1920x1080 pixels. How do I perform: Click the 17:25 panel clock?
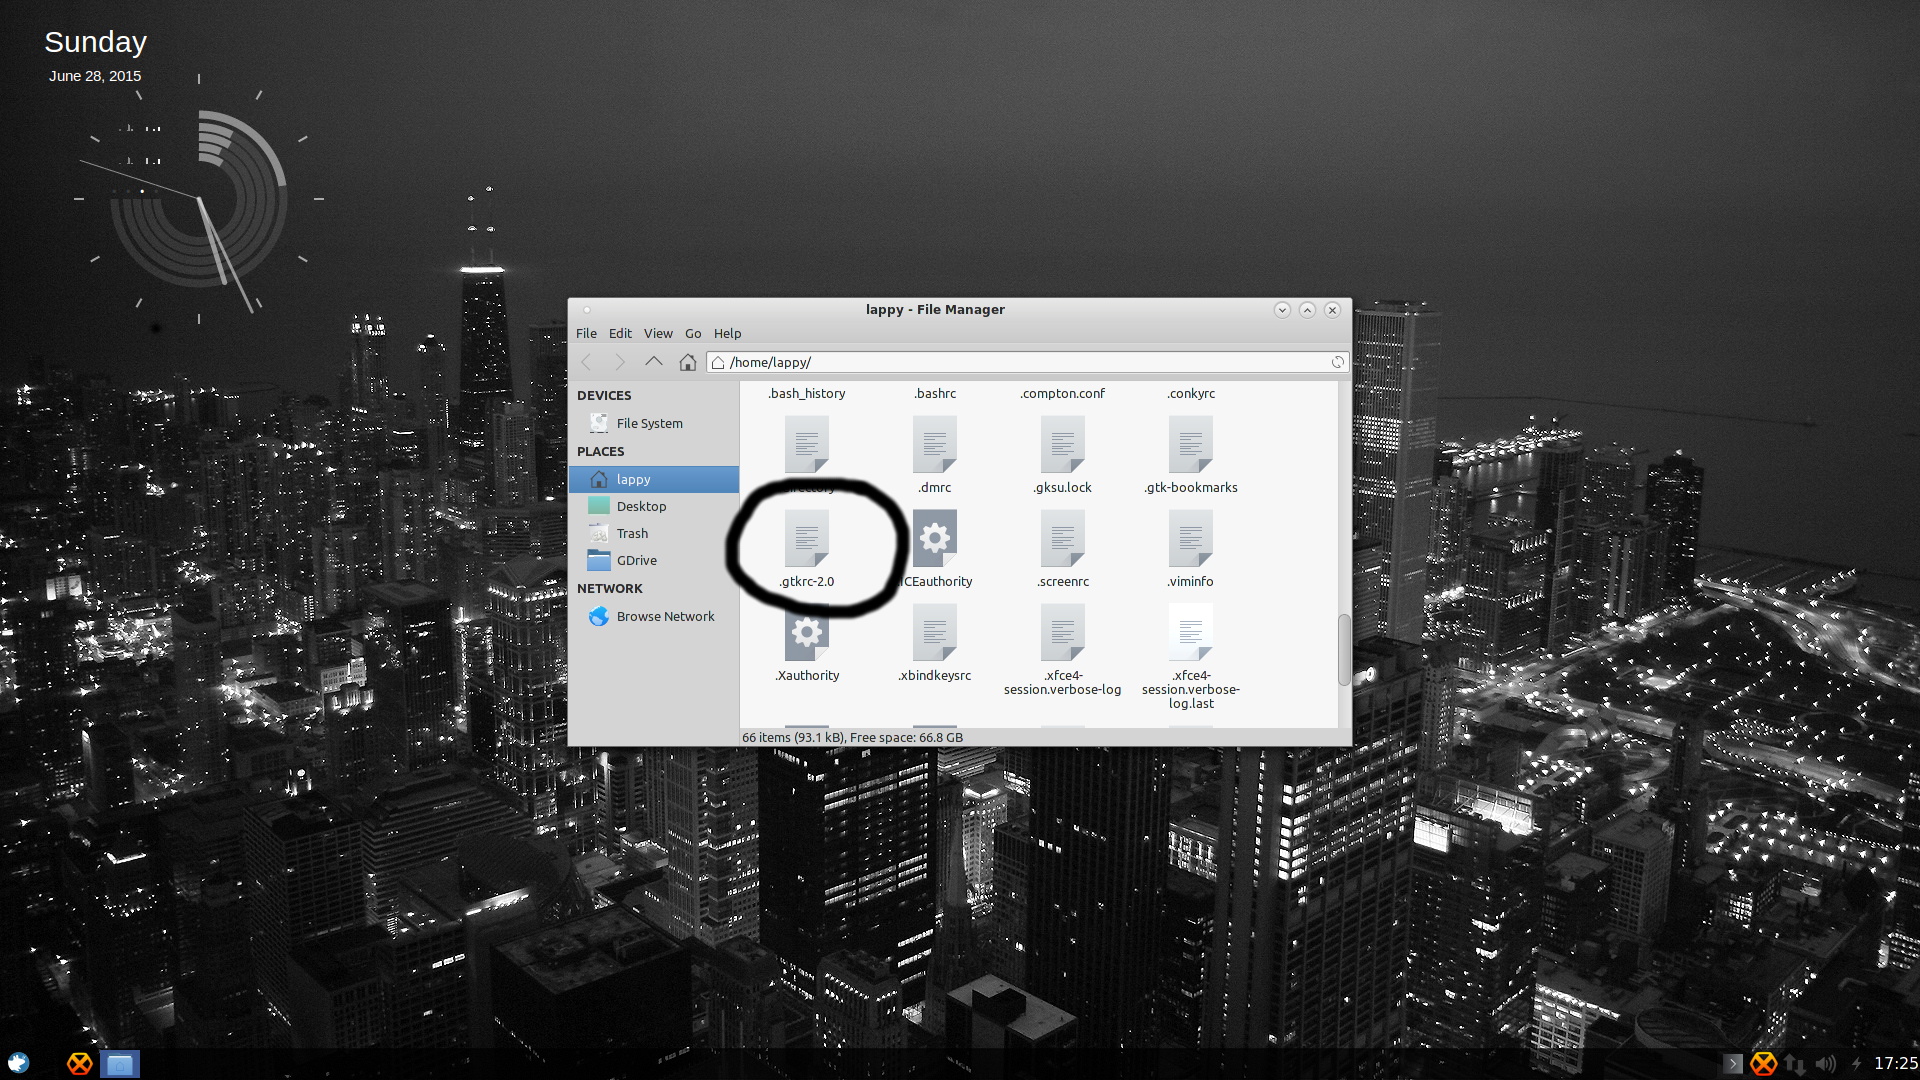[x=1895, y=1063]
